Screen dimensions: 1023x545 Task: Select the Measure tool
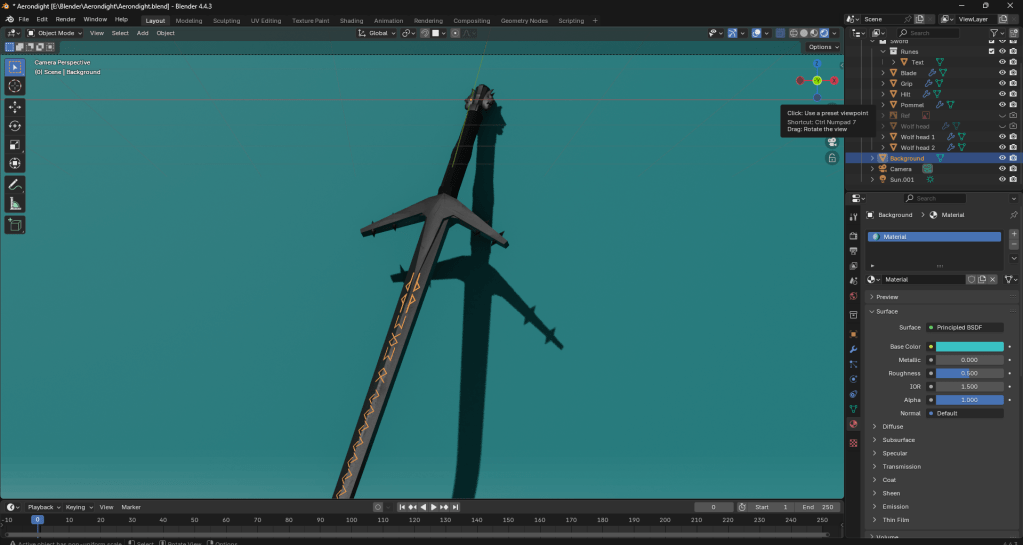pos(15,204)
